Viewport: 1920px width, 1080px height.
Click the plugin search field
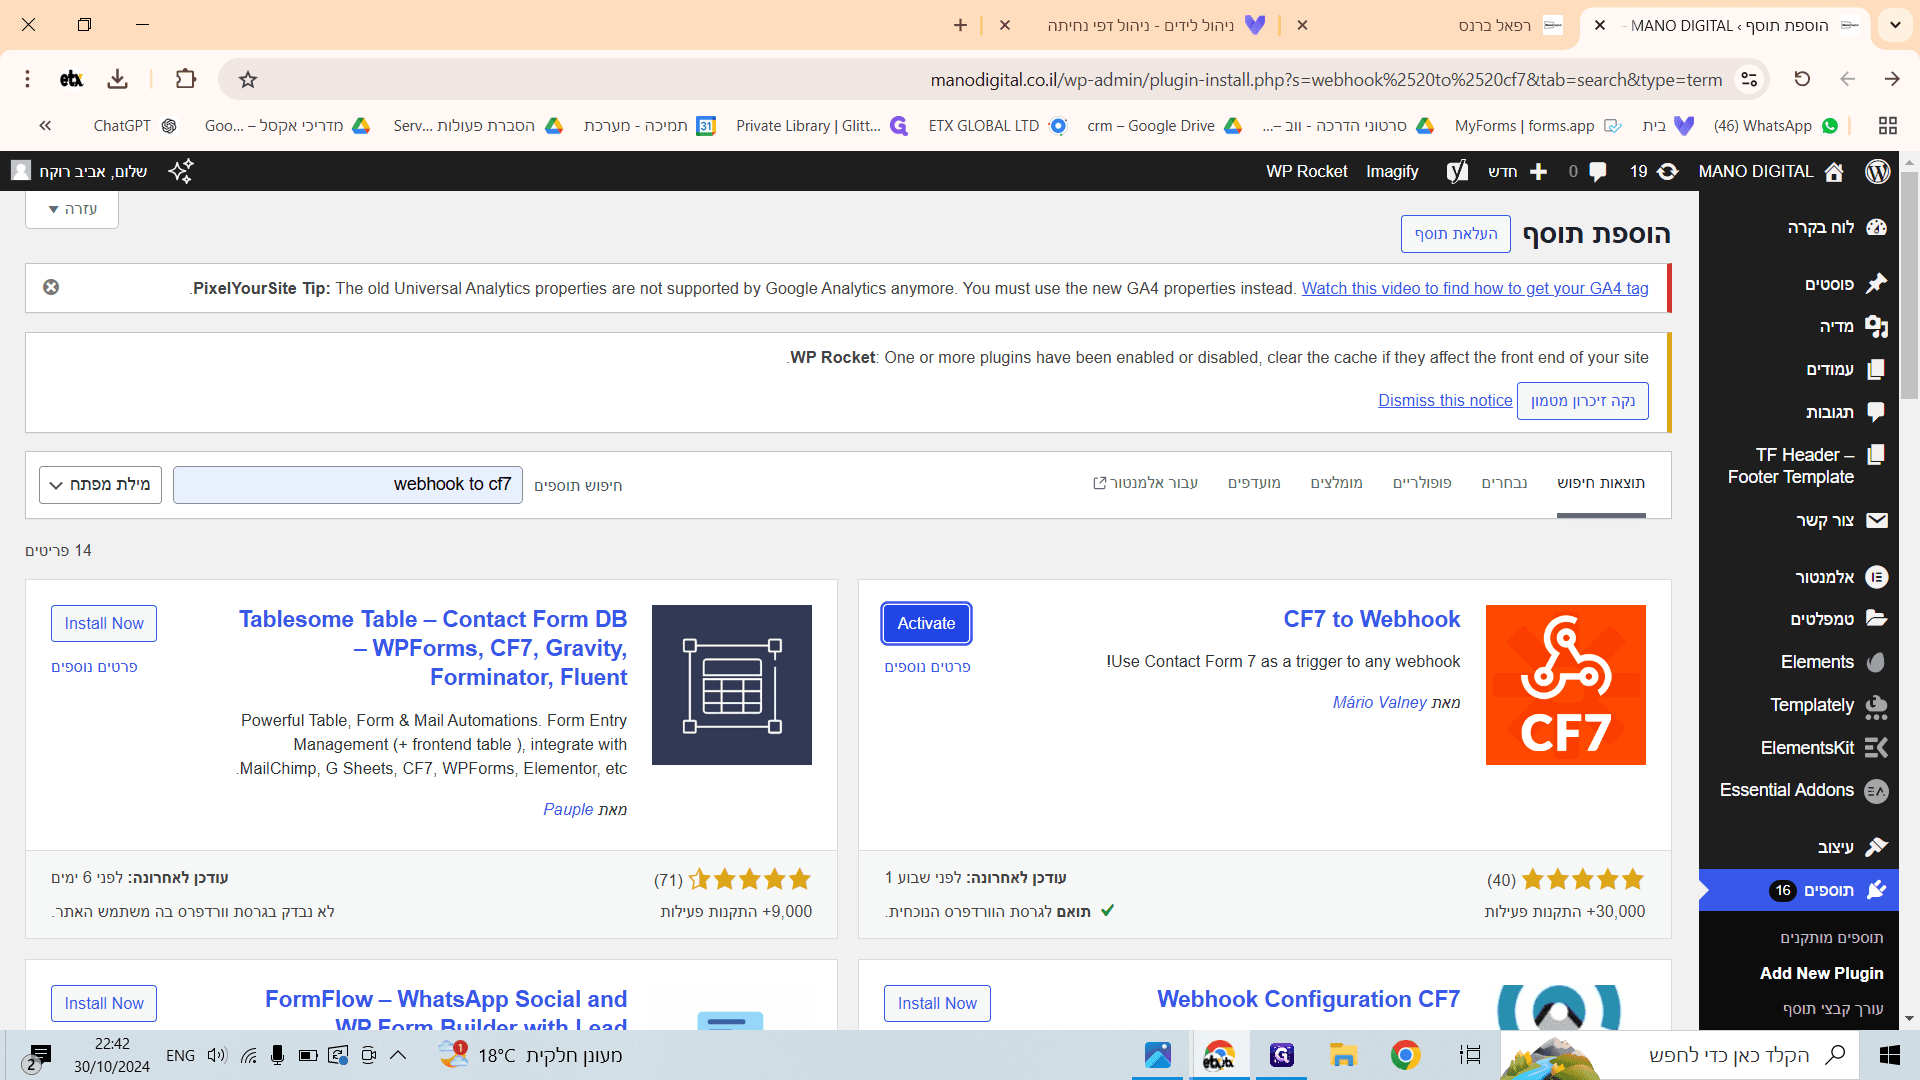point(348,485)
